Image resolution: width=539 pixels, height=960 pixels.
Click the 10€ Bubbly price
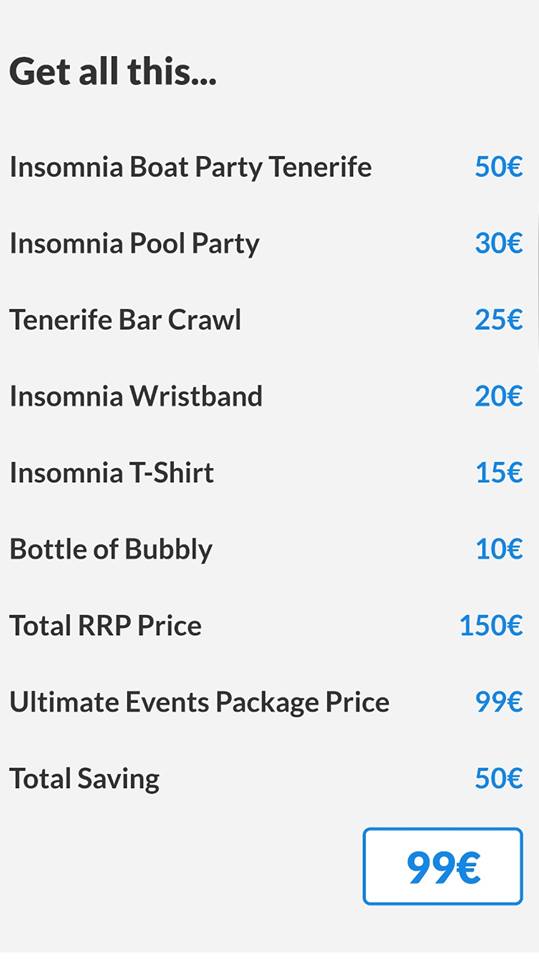[x=499, y=549]
